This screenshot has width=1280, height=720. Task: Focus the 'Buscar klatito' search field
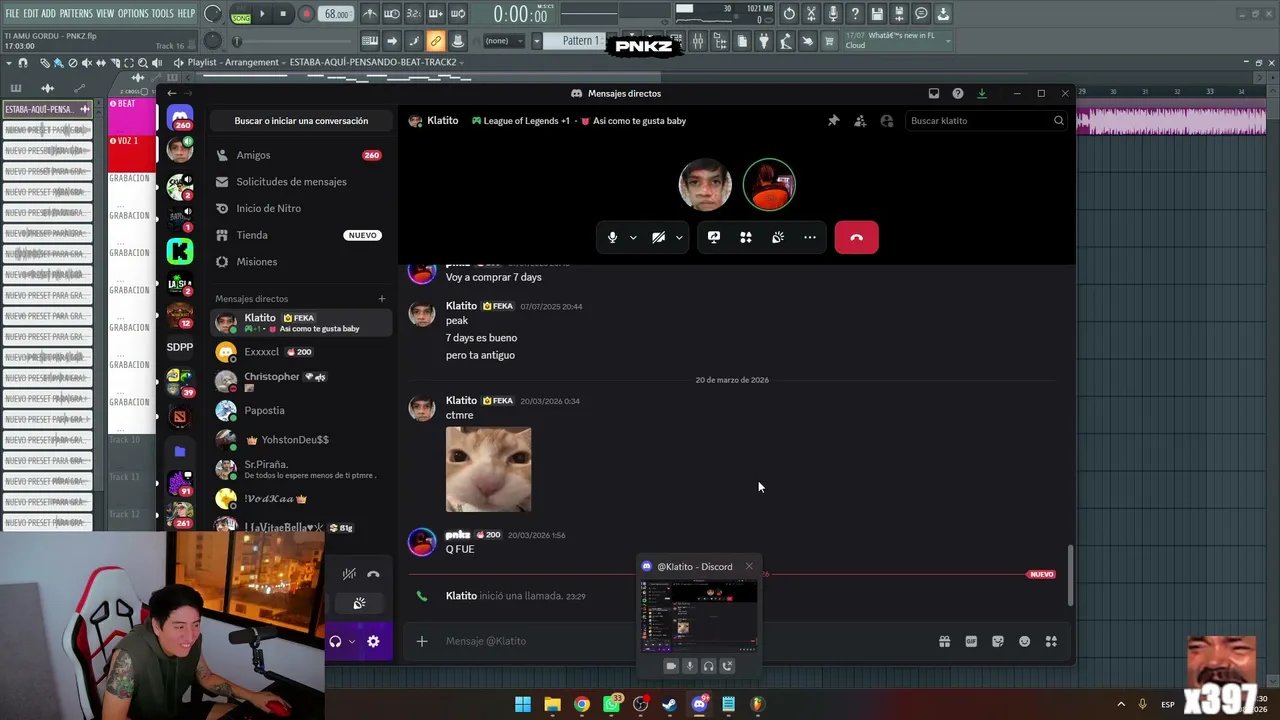[987, 121]
